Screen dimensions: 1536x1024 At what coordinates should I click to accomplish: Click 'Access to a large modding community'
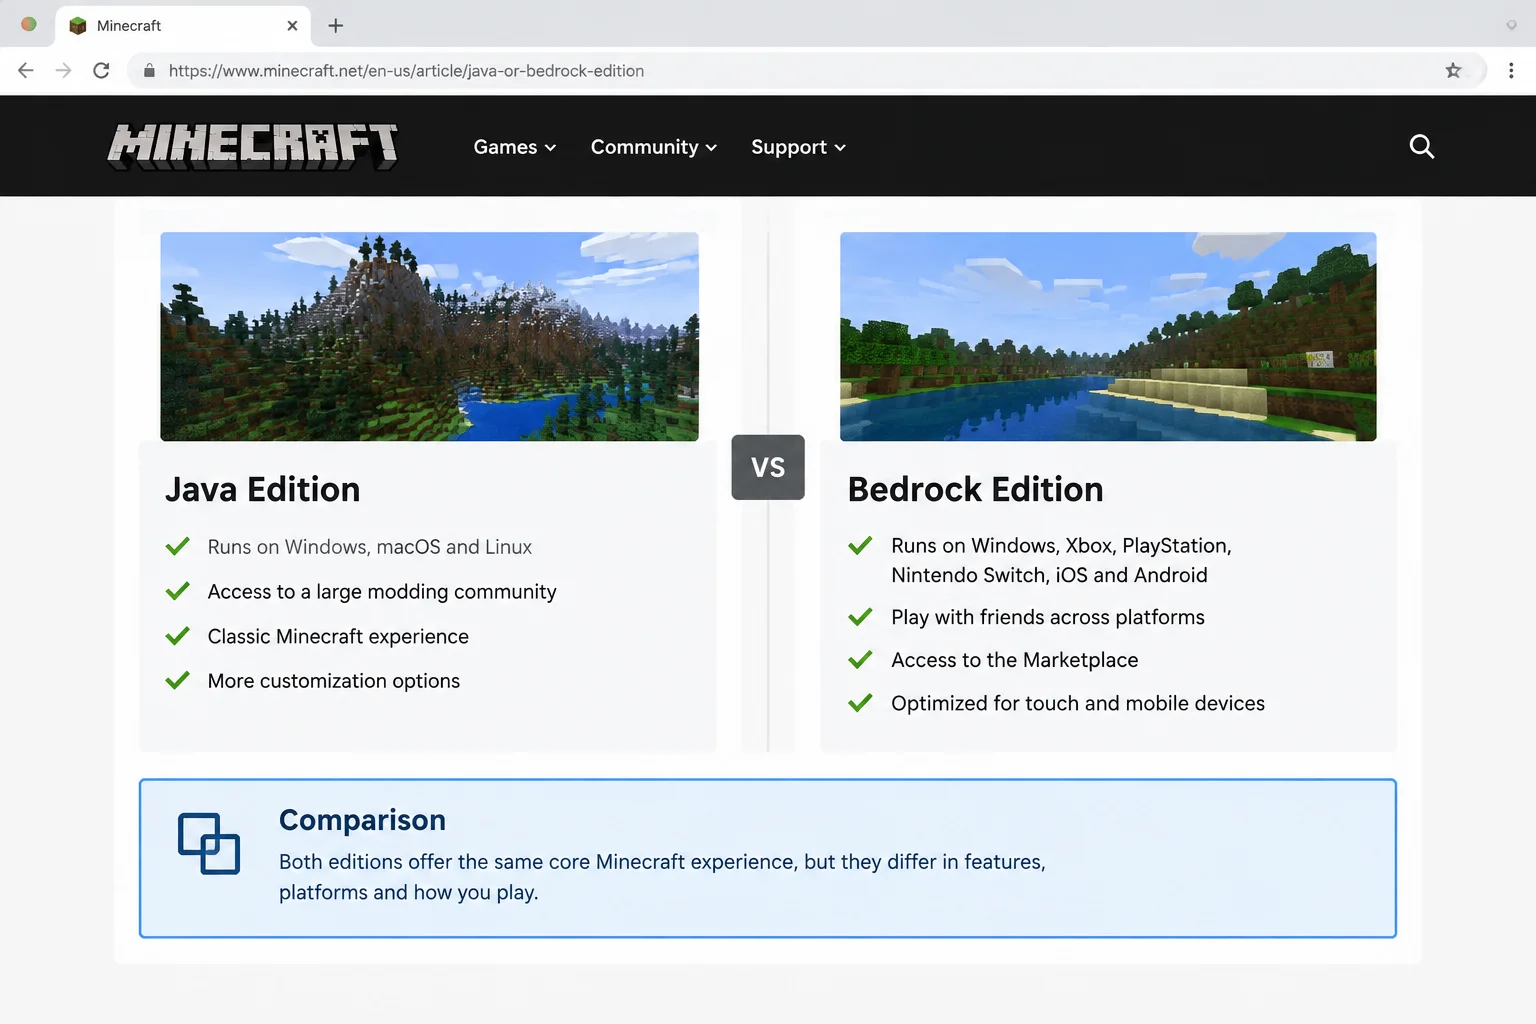click(x=382, y=592)
